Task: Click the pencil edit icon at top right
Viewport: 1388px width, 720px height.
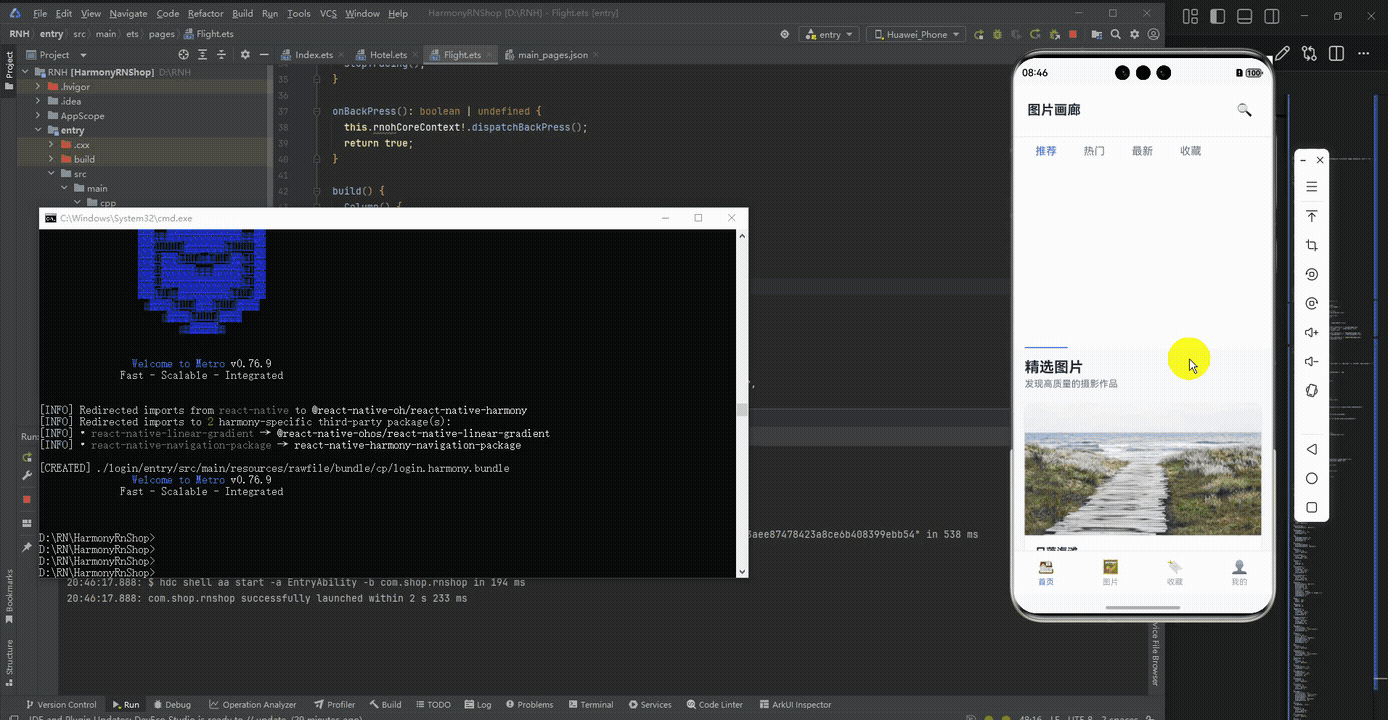Action: coord(1282,53)
